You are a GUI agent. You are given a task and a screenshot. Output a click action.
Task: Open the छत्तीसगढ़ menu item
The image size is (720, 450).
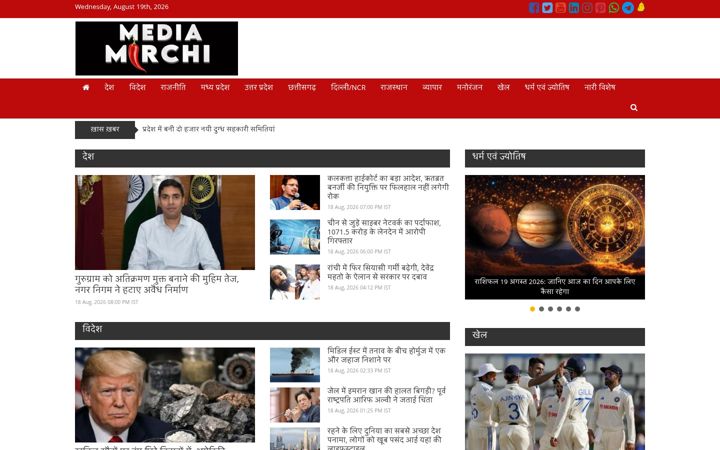pyautogui.click(x=302, y=87)
